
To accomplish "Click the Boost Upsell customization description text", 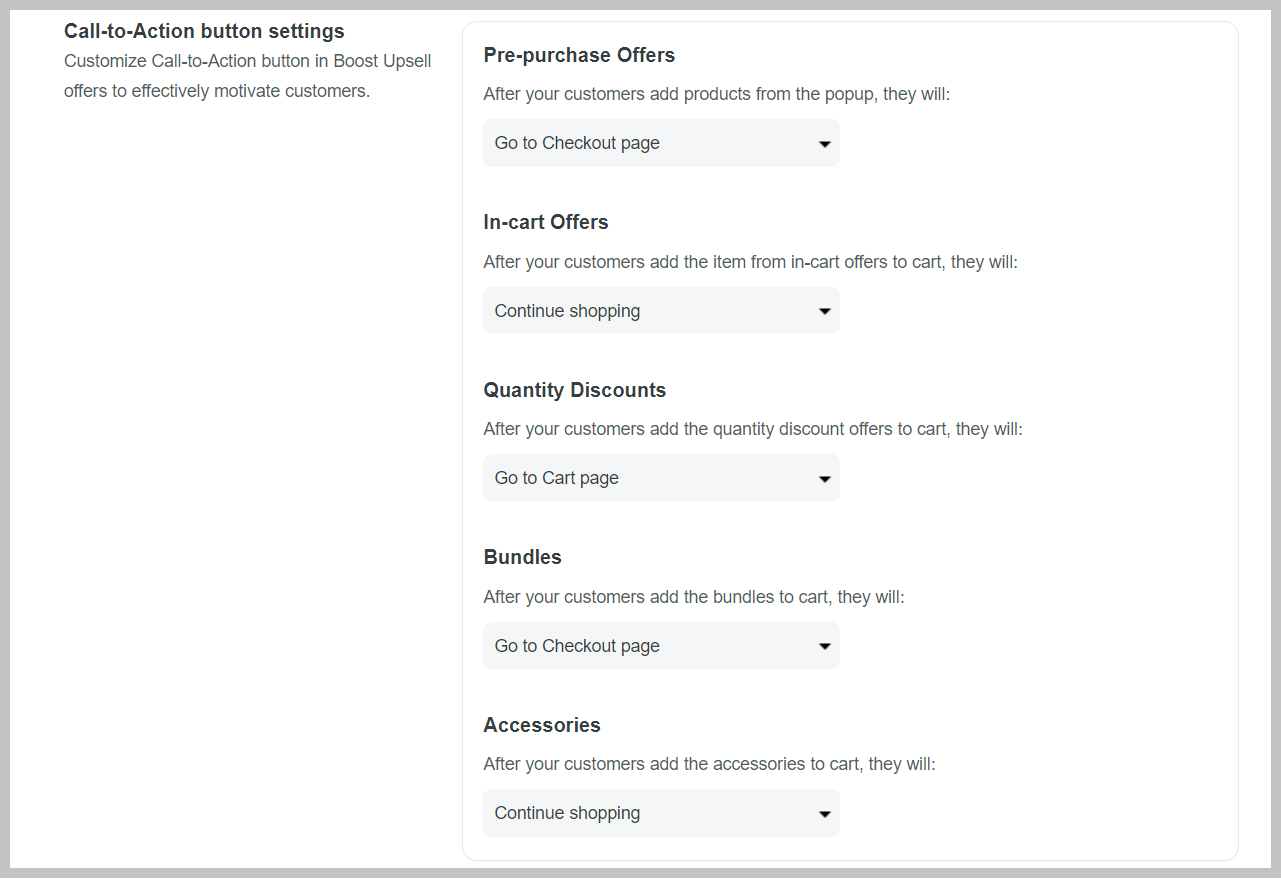I will 247,76.
